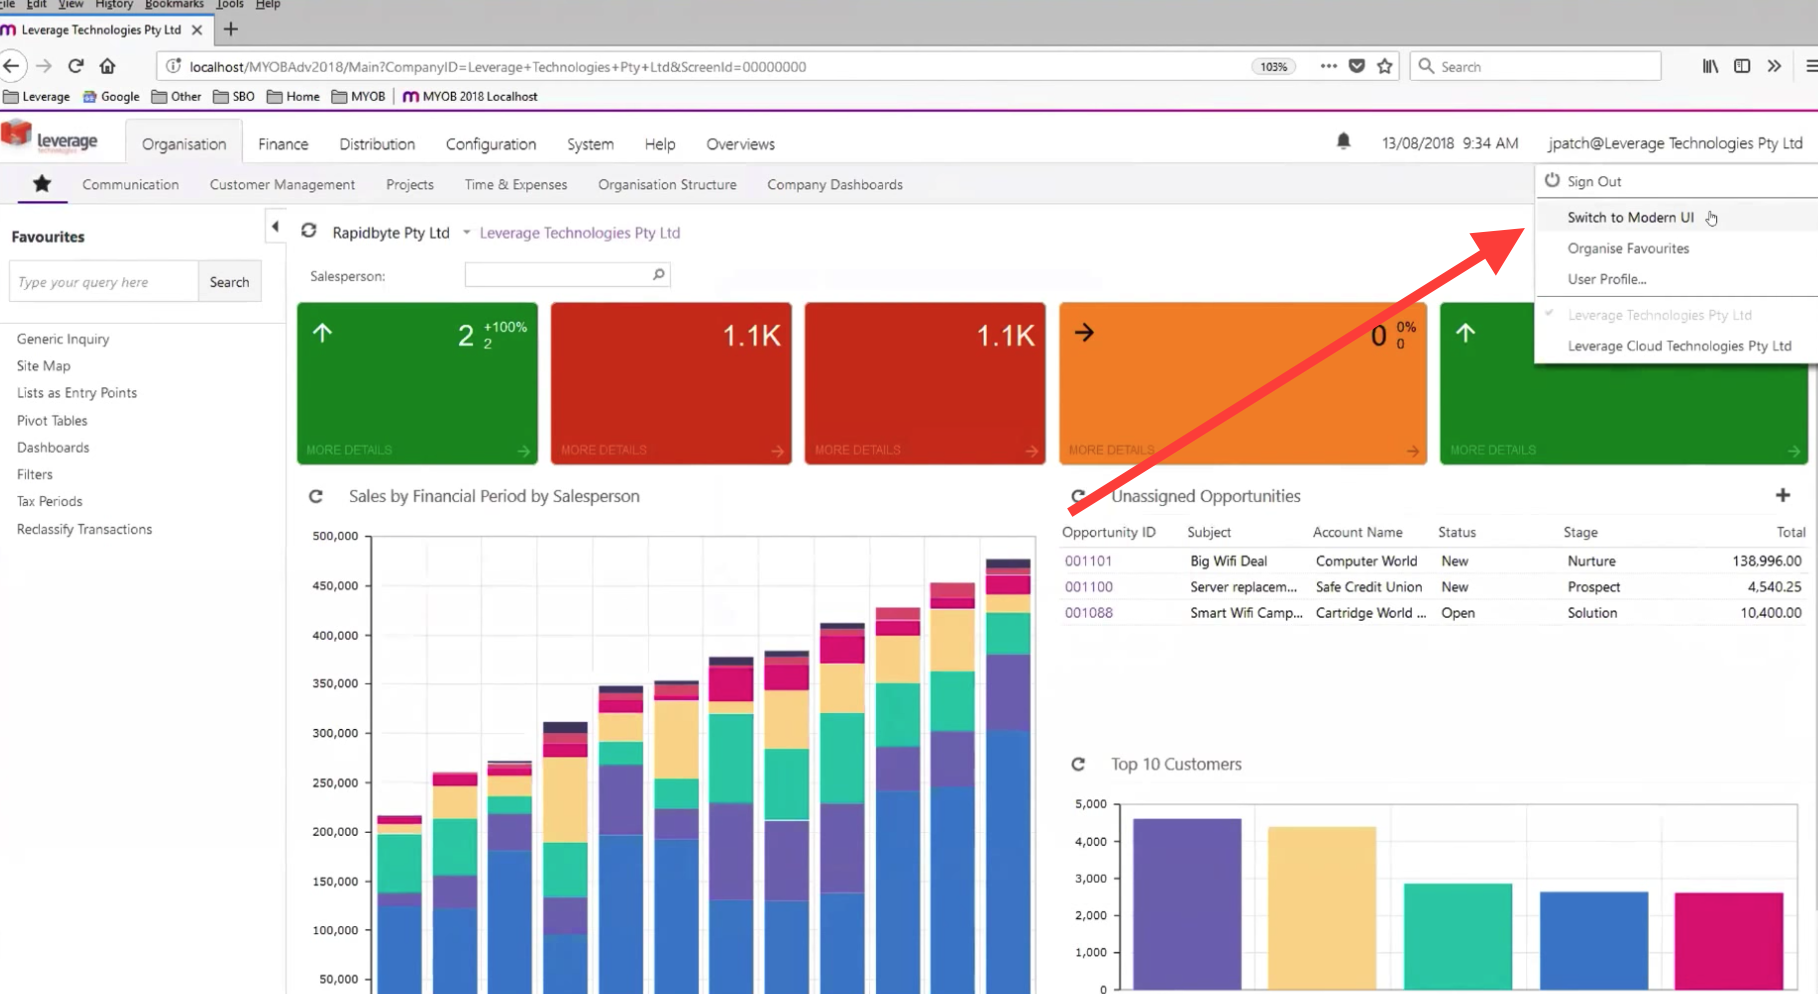Open the browser Library icon

click(1710, 66)
